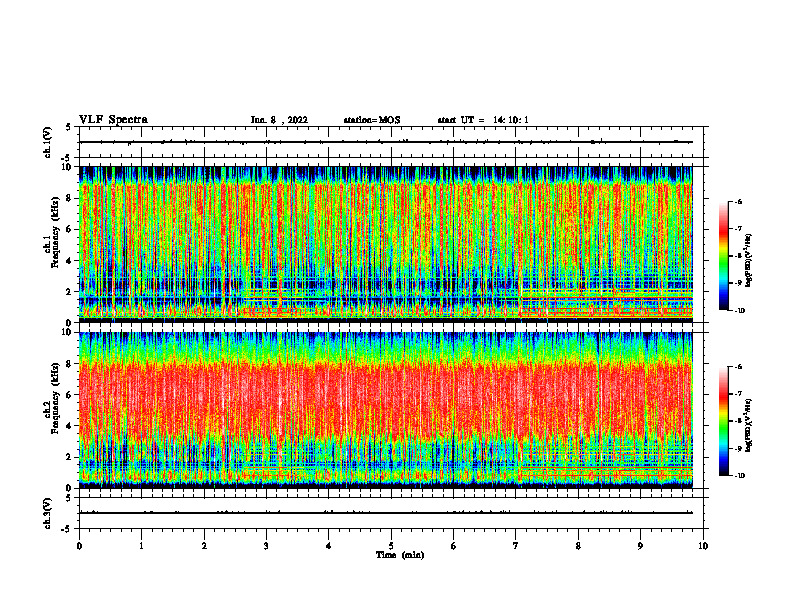The image size is (792, 612).
Task: Click the ch.3(V) waveform trace panel
Action: pyautogui.click(x=393, y=513)
